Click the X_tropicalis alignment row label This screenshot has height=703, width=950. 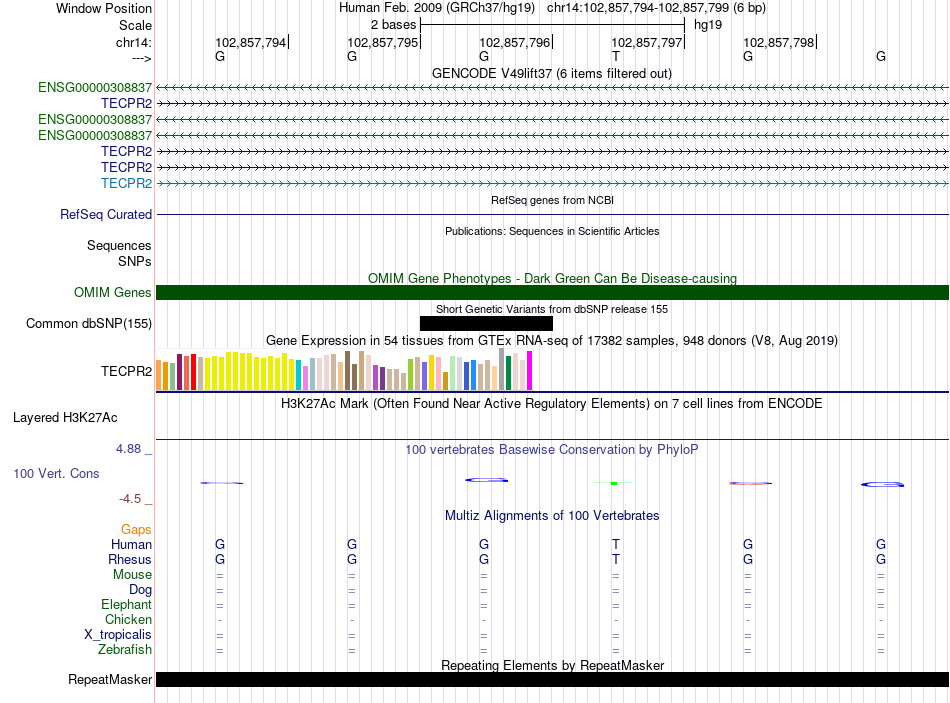coord(118,635)
